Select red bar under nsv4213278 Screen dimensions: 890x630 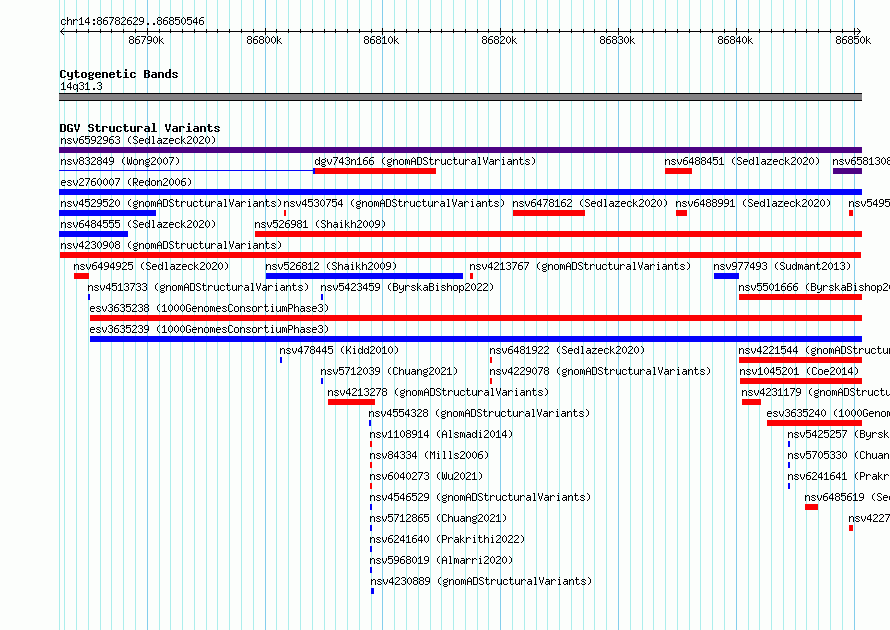tap(351, 402)
